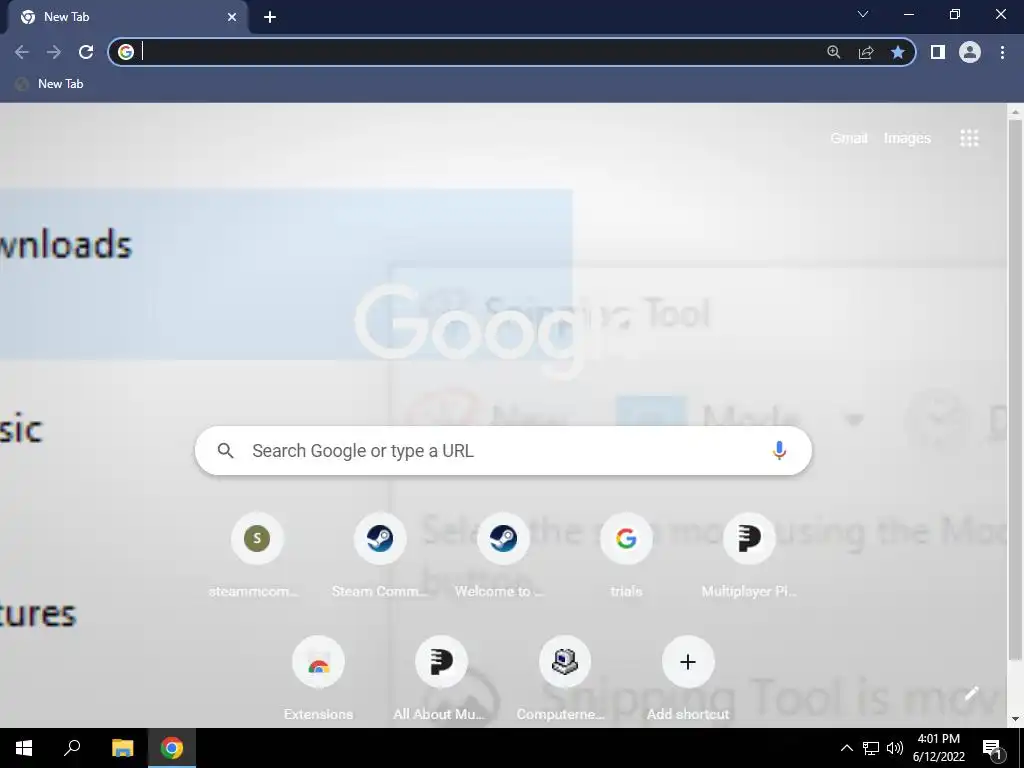Viewport: 1024px width, 768px height.
Task: Open the profile avatar menu
Action: coord(970,52)
